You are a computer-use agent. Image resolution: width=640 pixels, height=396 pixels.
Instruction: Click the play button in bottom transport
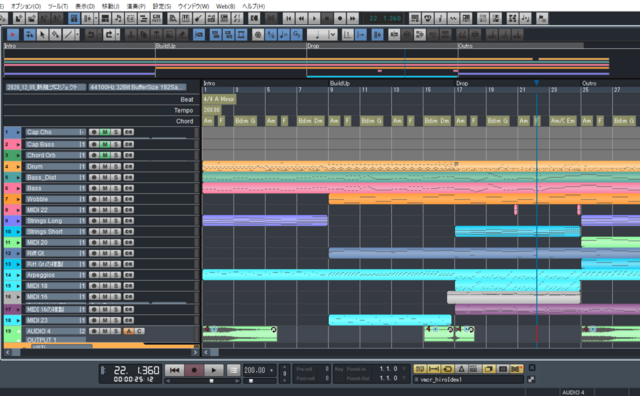click(213, 370)
